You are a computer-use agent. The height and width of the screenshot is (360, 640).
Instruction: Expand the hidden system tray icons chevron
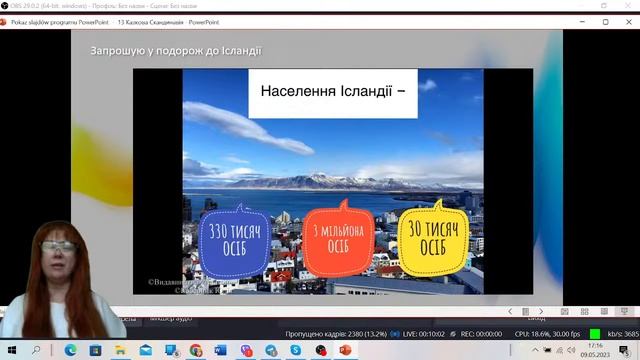(x=535, y=350)
